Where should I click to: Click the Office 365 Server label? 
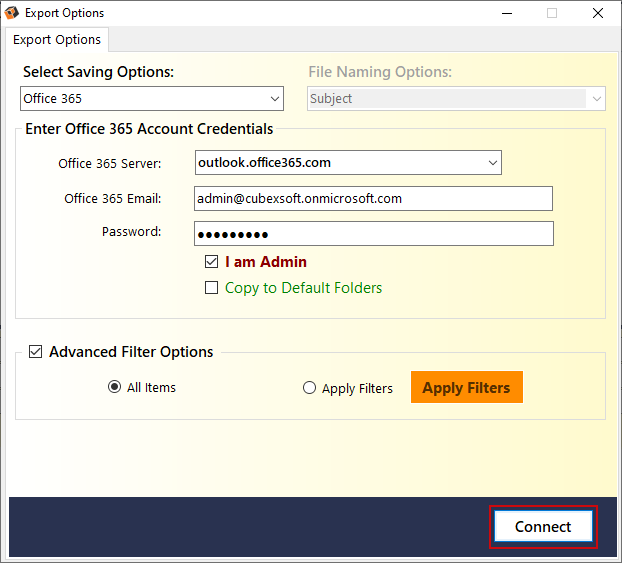[110, 163]
